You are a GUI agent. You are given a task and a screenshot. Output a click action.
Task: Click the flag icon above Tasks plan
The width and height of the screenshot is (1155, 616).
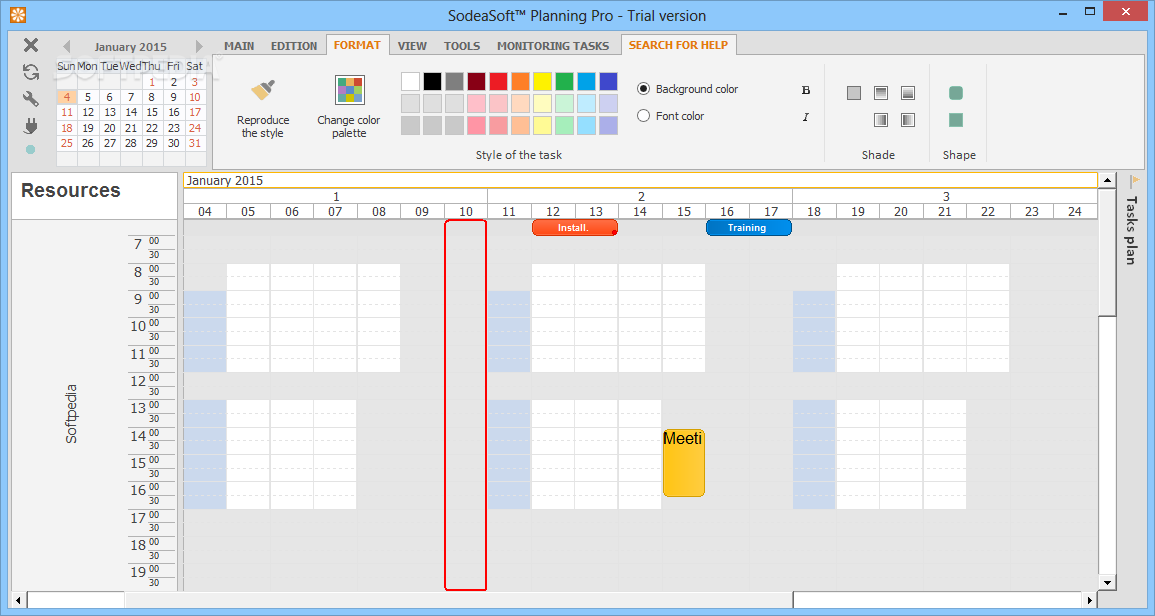point(1135,181)
